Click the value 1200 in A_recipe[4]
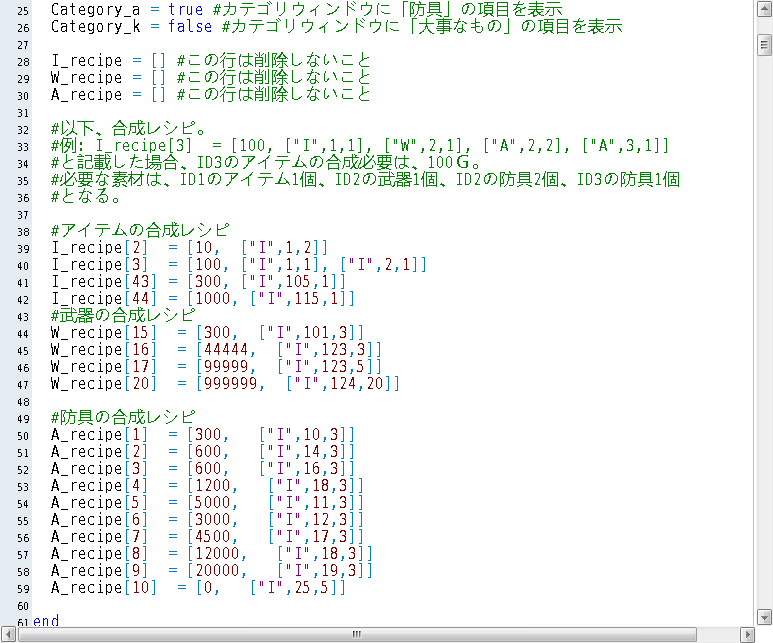Viewport: 773px width, 643px height. pos(212,486)
